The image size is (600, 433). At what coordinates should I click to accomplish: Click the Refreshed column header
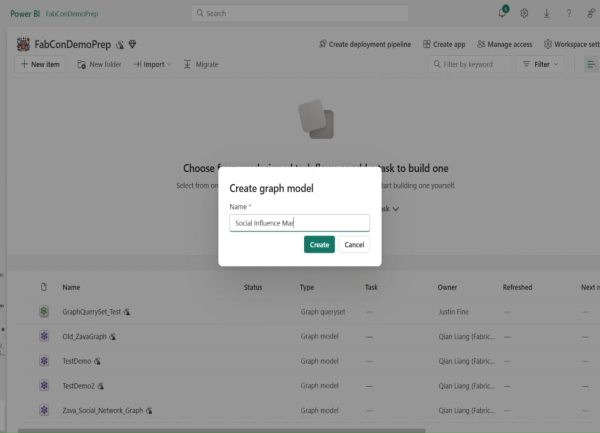coord(517,287)
